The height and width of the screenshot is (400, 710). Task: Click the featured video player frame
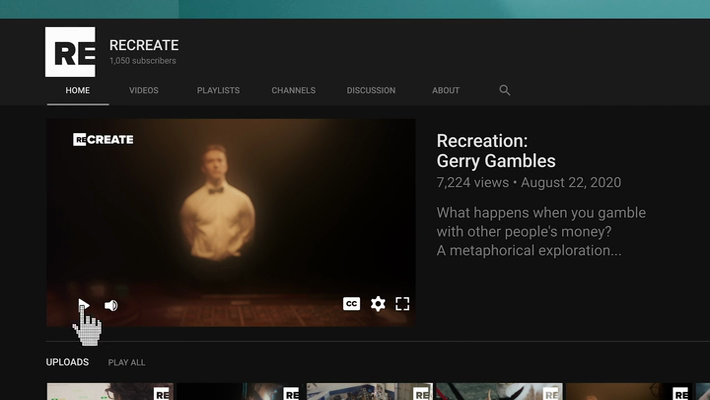tap(231, 222)
